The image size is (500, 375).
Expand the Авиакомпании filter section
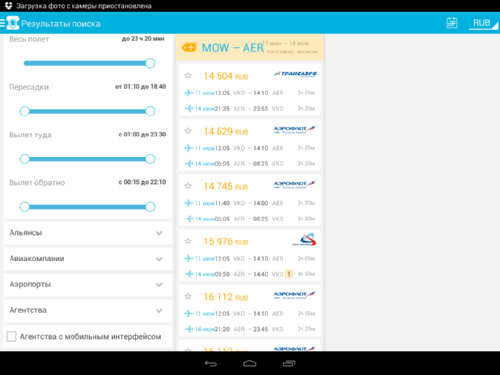[x=88, y=259]
